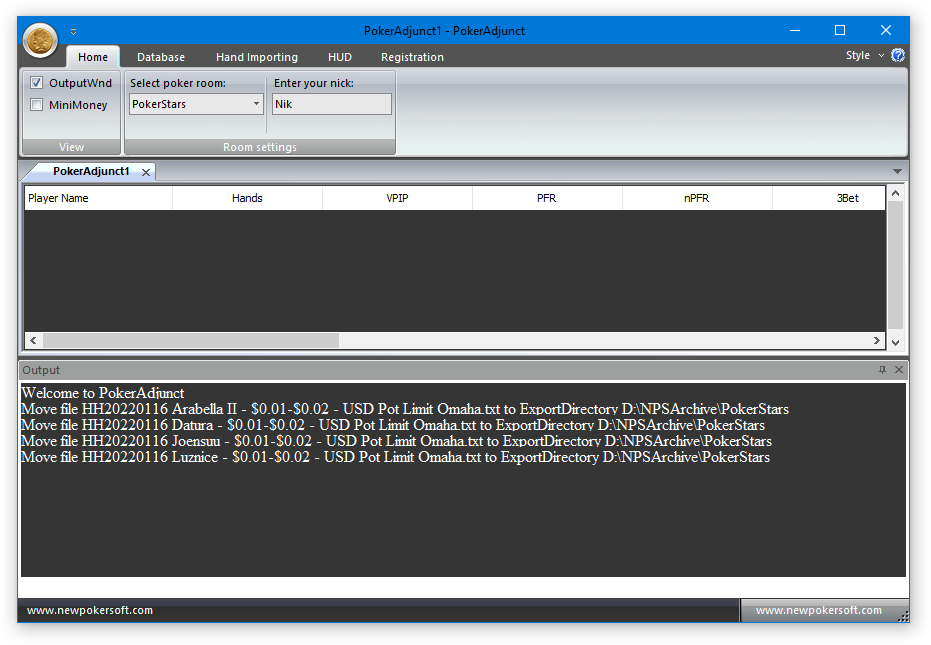Open the Style dropdown menu
The image size is (931, 645).
point(864,55)
